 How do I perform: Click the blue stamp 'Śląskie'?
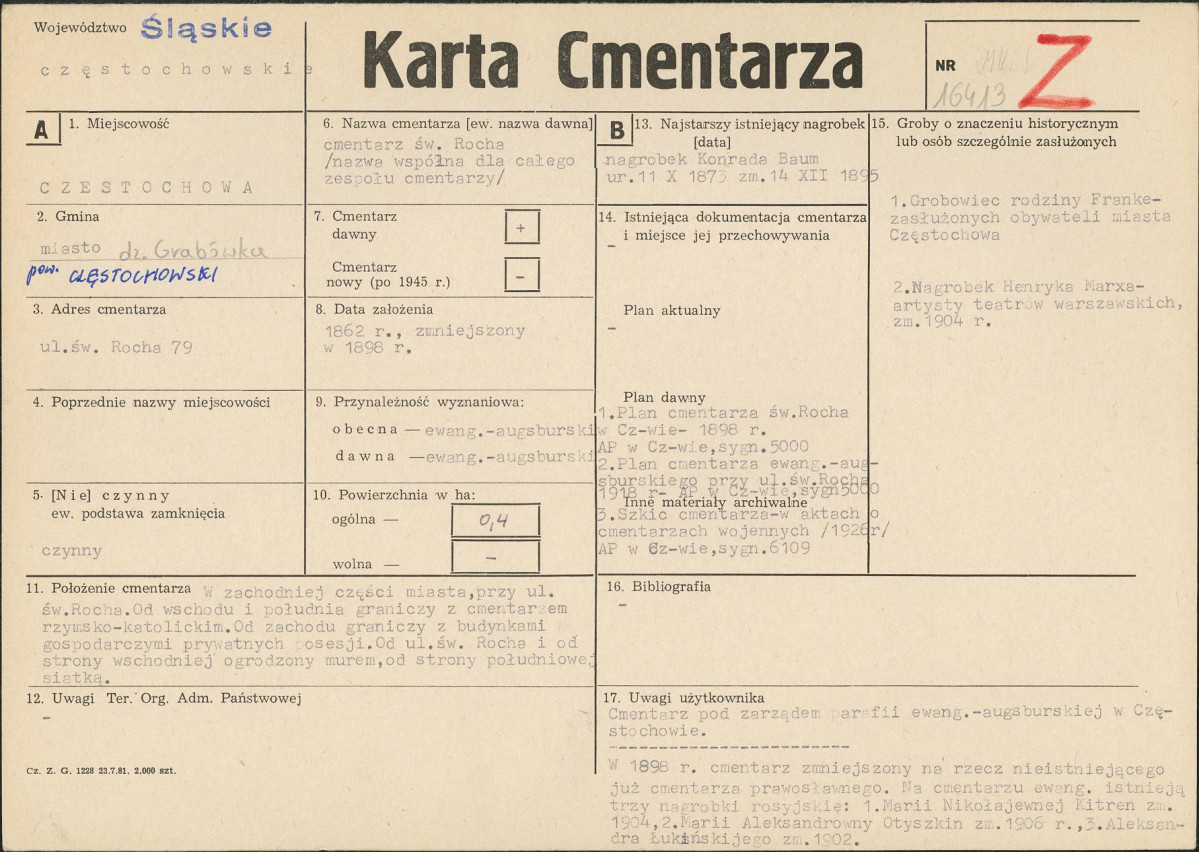[206, 28]
